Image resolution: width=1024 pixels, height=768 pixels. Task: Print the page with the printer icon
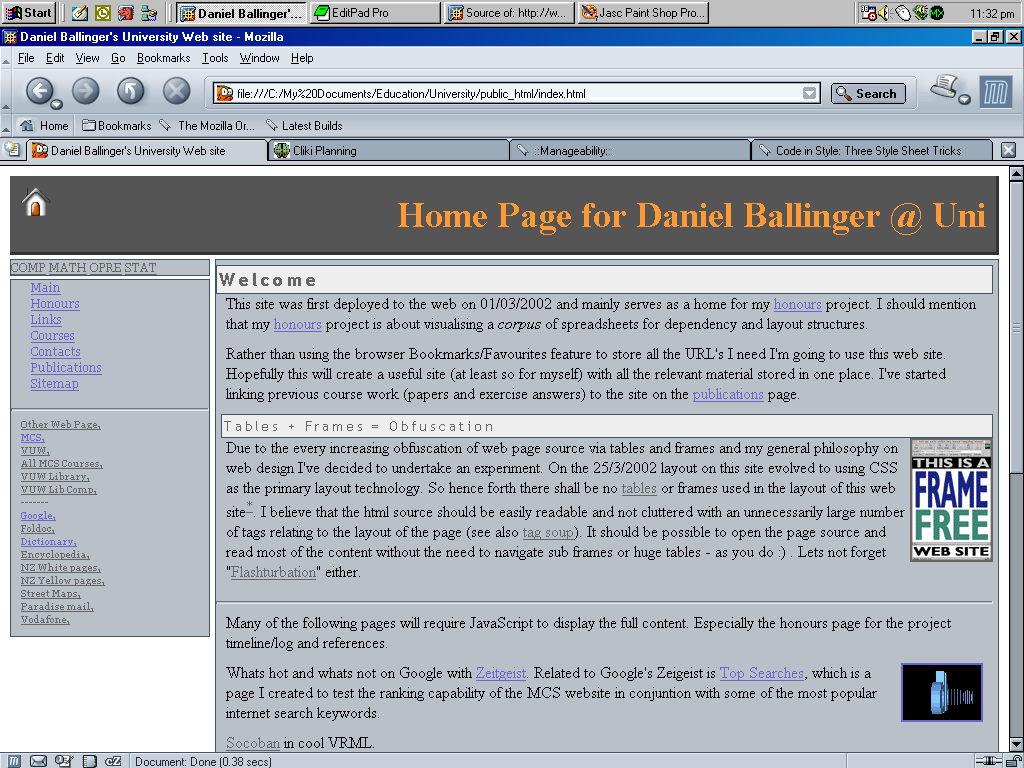[x=943, y=87]
